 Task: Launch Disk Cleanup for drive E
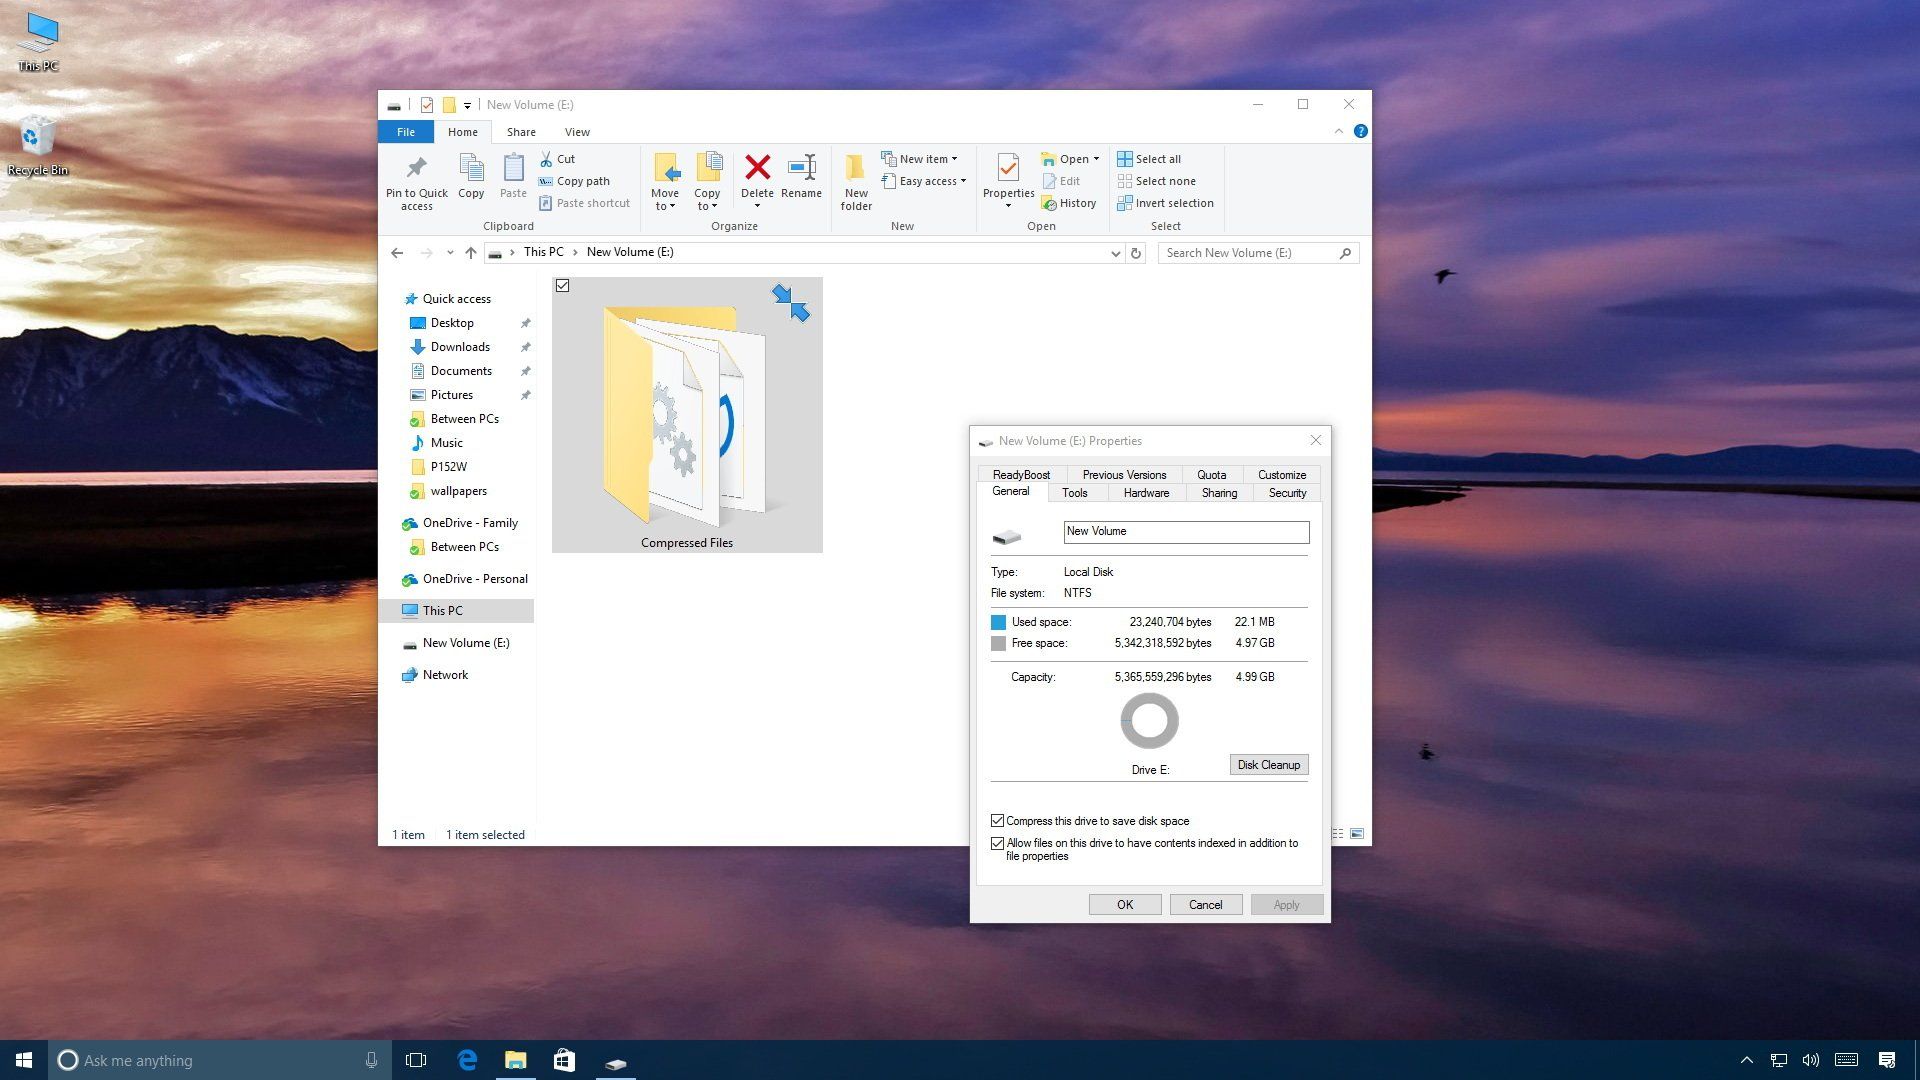tap(1268, 764)
